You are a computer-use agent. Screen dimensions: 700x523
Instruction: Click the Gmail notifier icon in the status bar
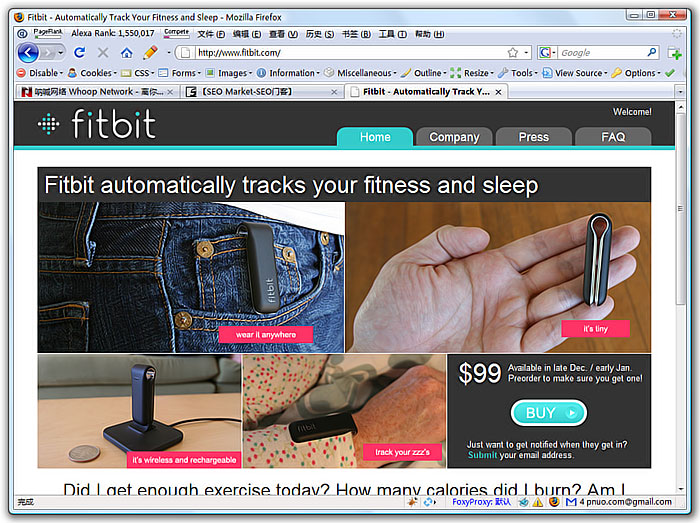click(571, 502)
